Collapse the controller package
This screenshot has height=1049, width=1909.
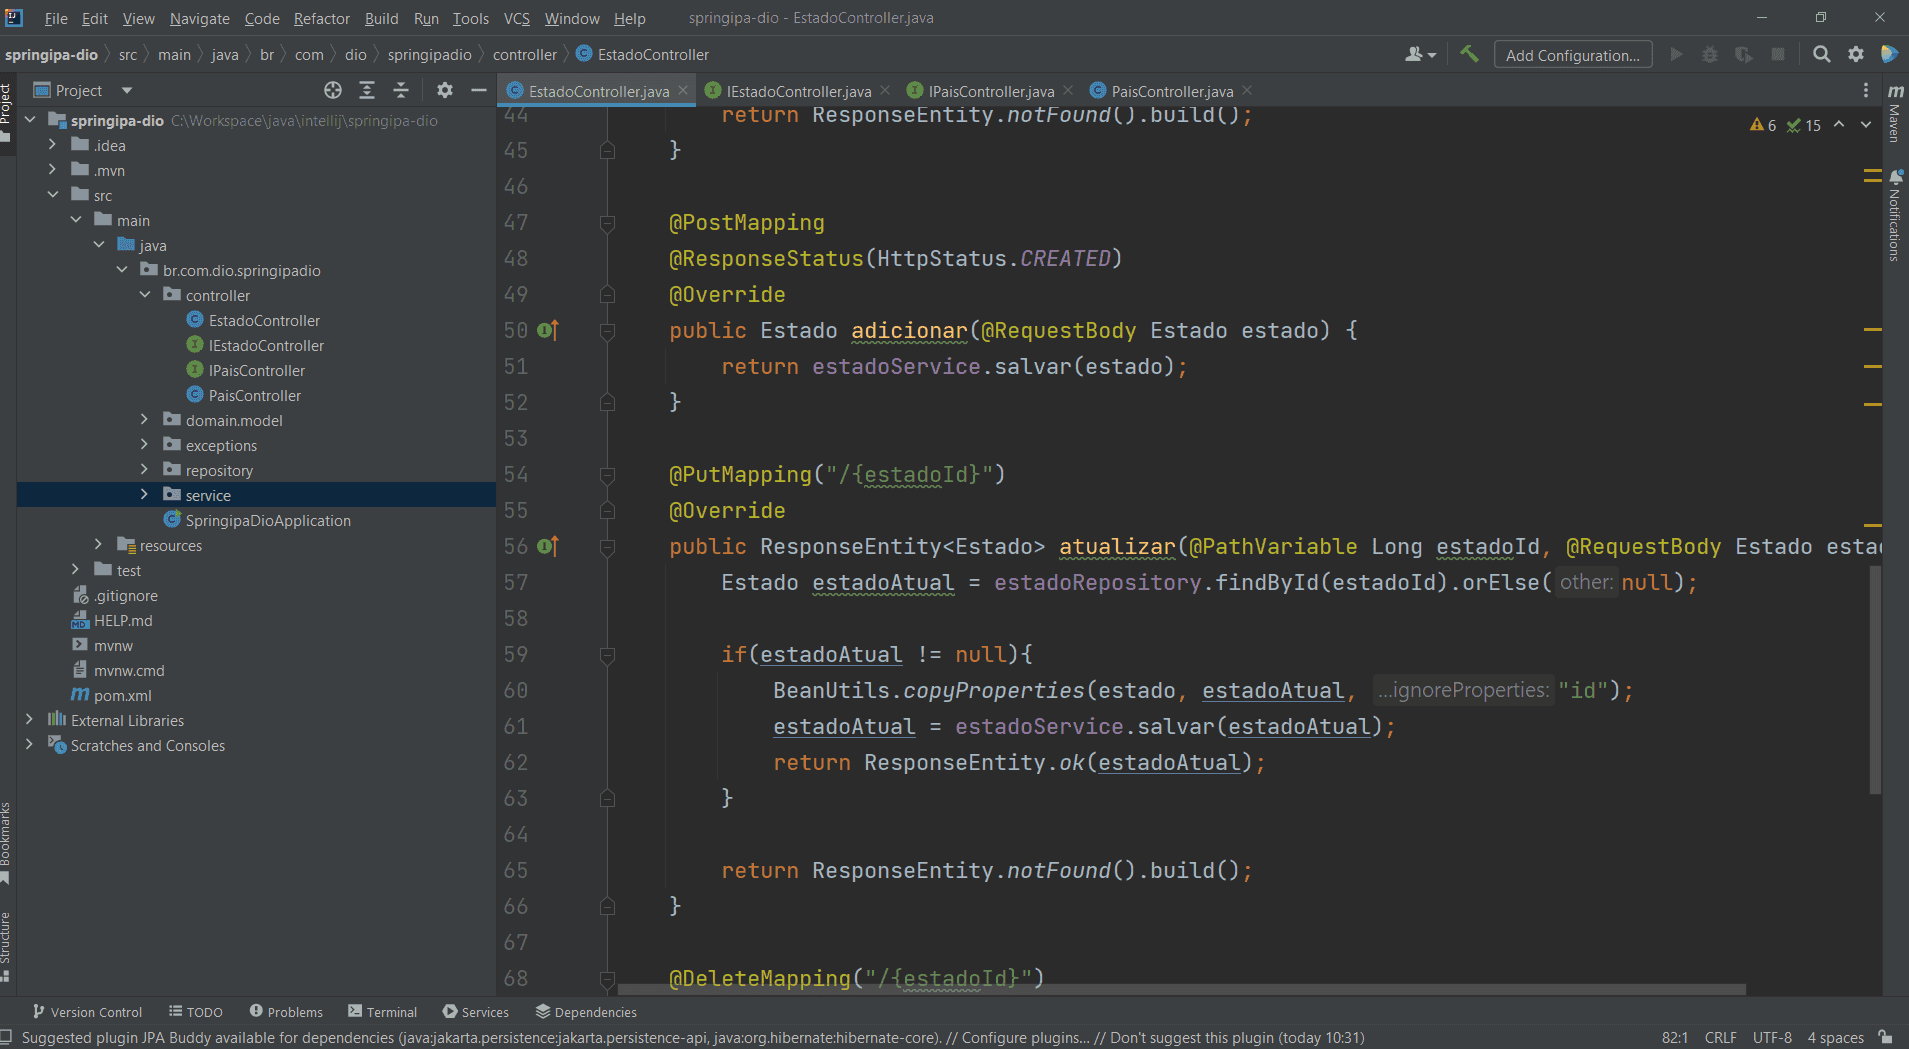coord(145,295)
